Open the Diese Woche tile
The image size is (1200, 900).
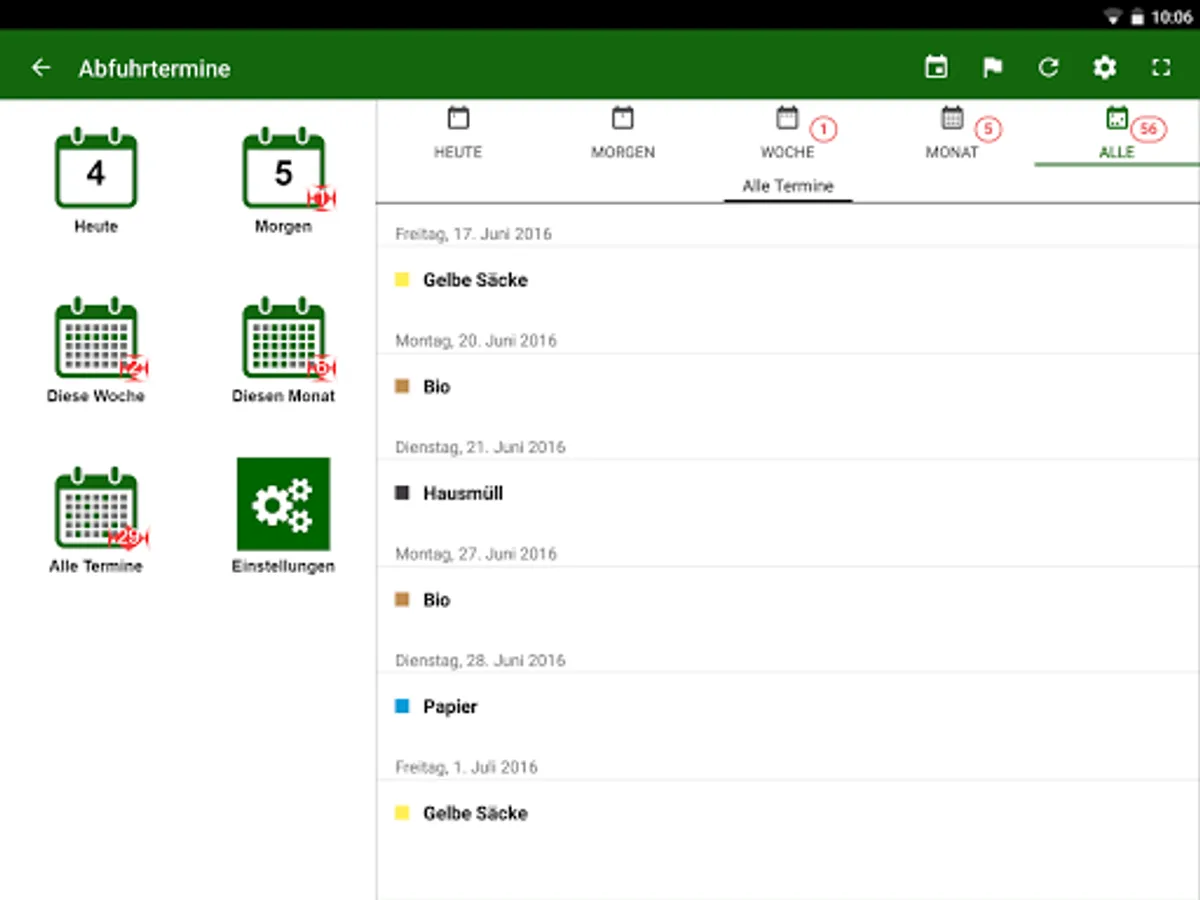point(96,349)
